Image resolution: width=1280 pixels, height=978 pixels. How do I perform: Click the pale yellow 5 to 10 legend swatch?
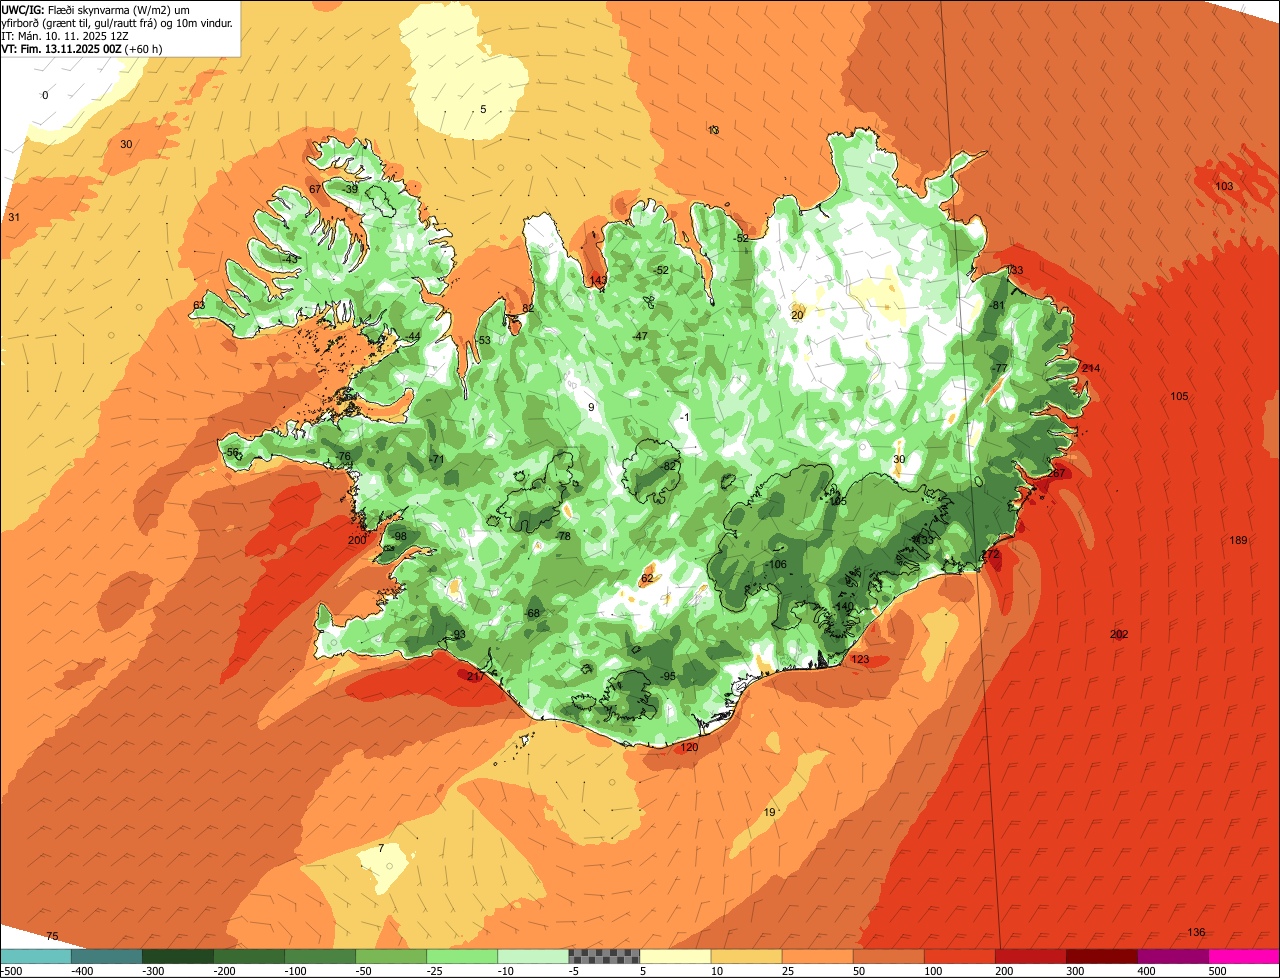[x=674, y=956]
